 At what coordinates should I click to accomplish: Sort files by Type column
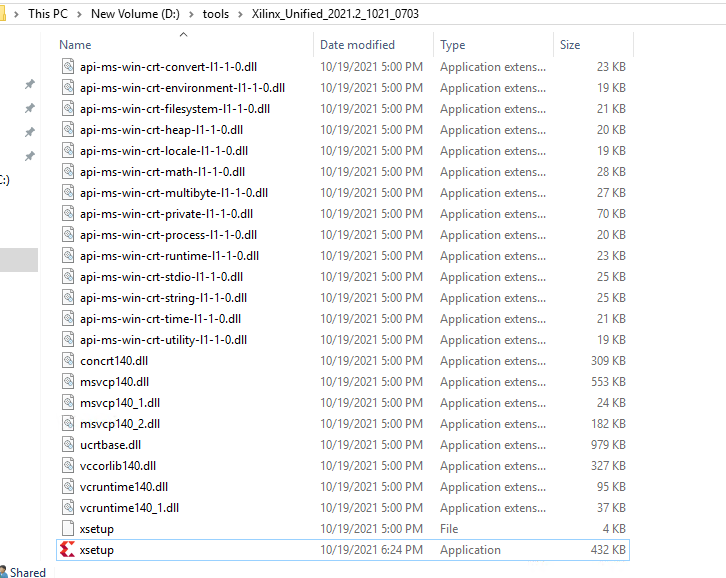(x=452, y=45)
